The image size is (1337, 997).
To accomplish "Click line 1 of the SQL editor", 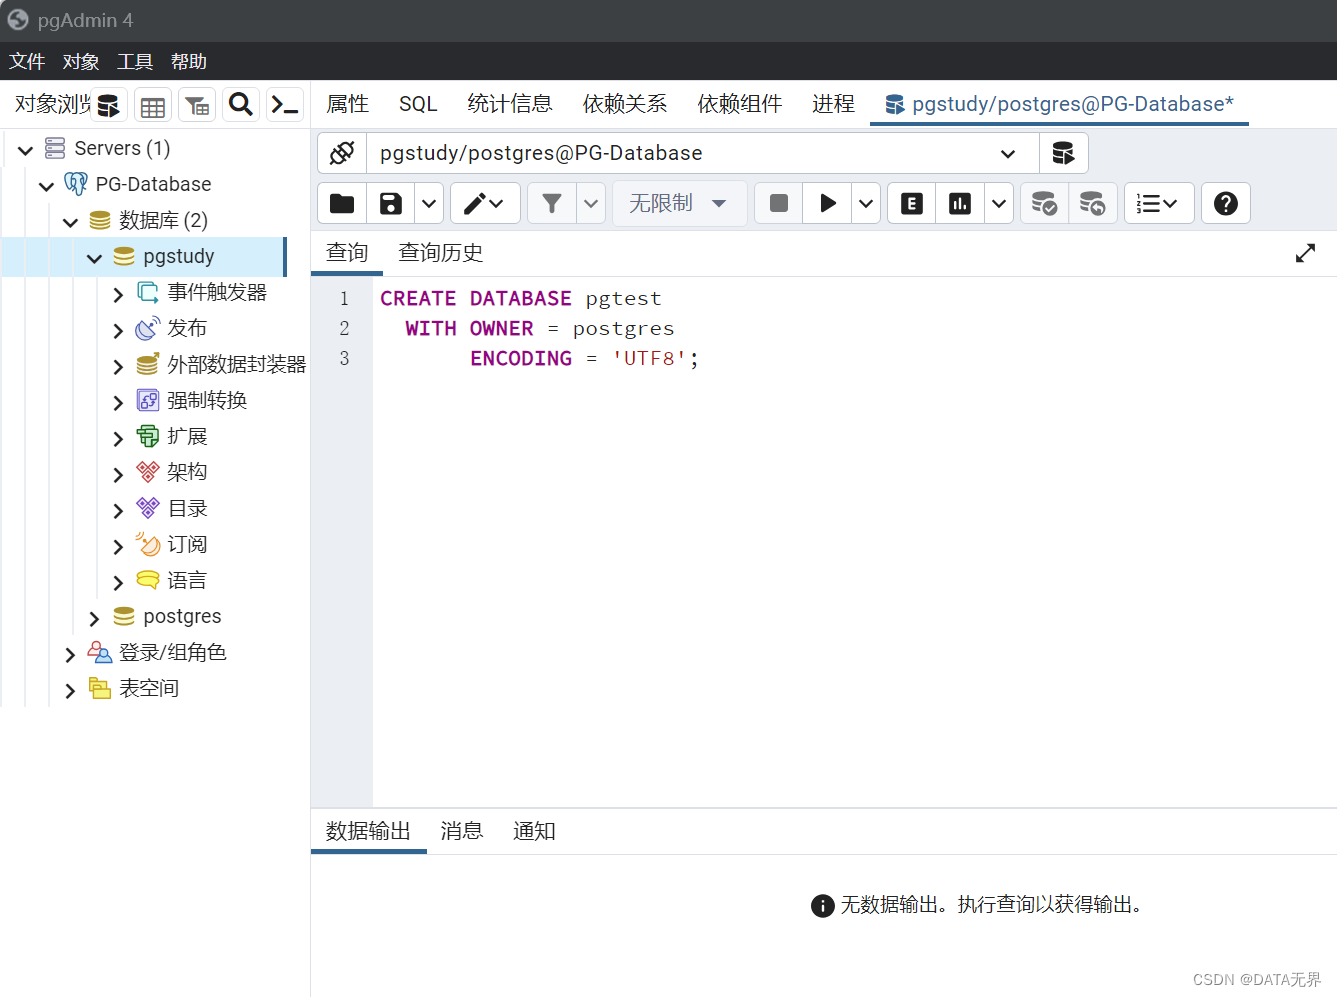I will (520, 297).
